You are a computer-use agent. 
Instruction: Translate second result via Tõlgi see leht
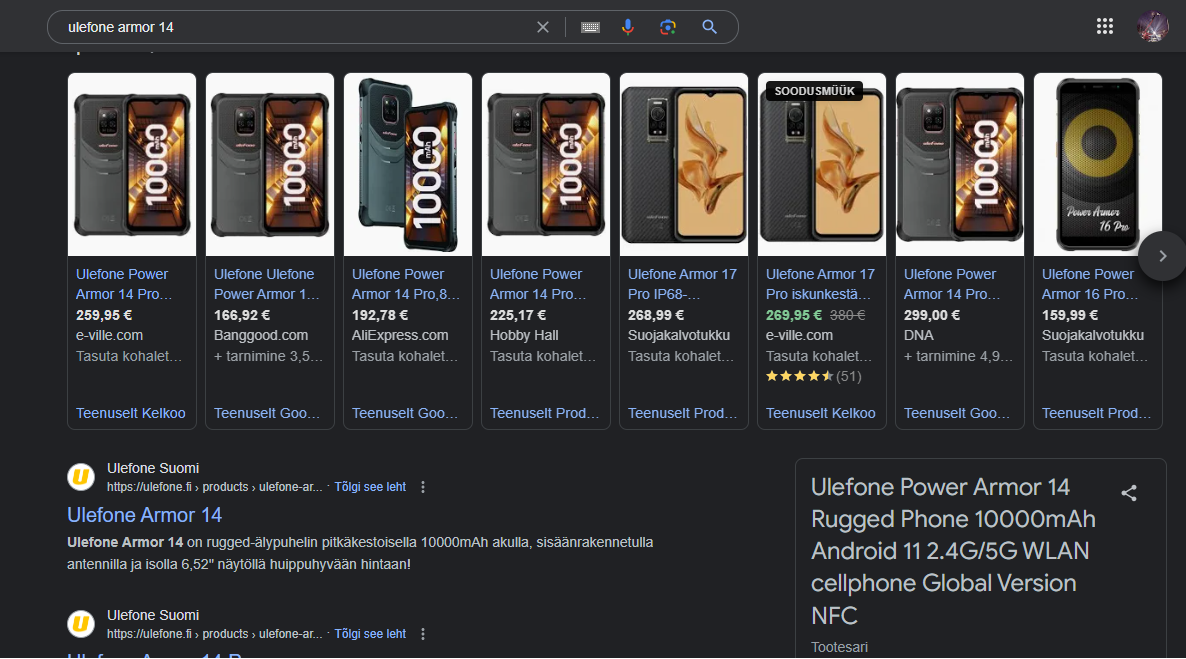(370, 634)
